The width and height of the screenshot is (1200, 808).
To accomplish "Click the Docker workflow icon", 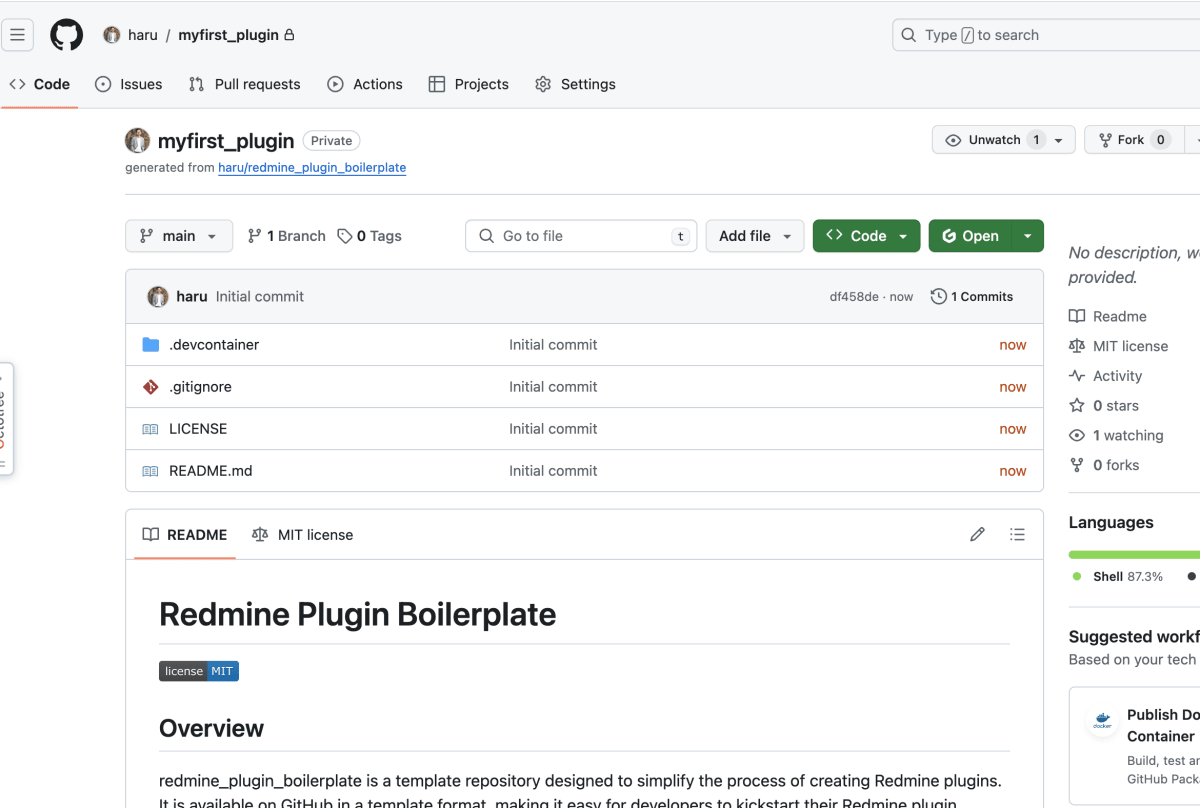I will click(x=1102, y=722).
